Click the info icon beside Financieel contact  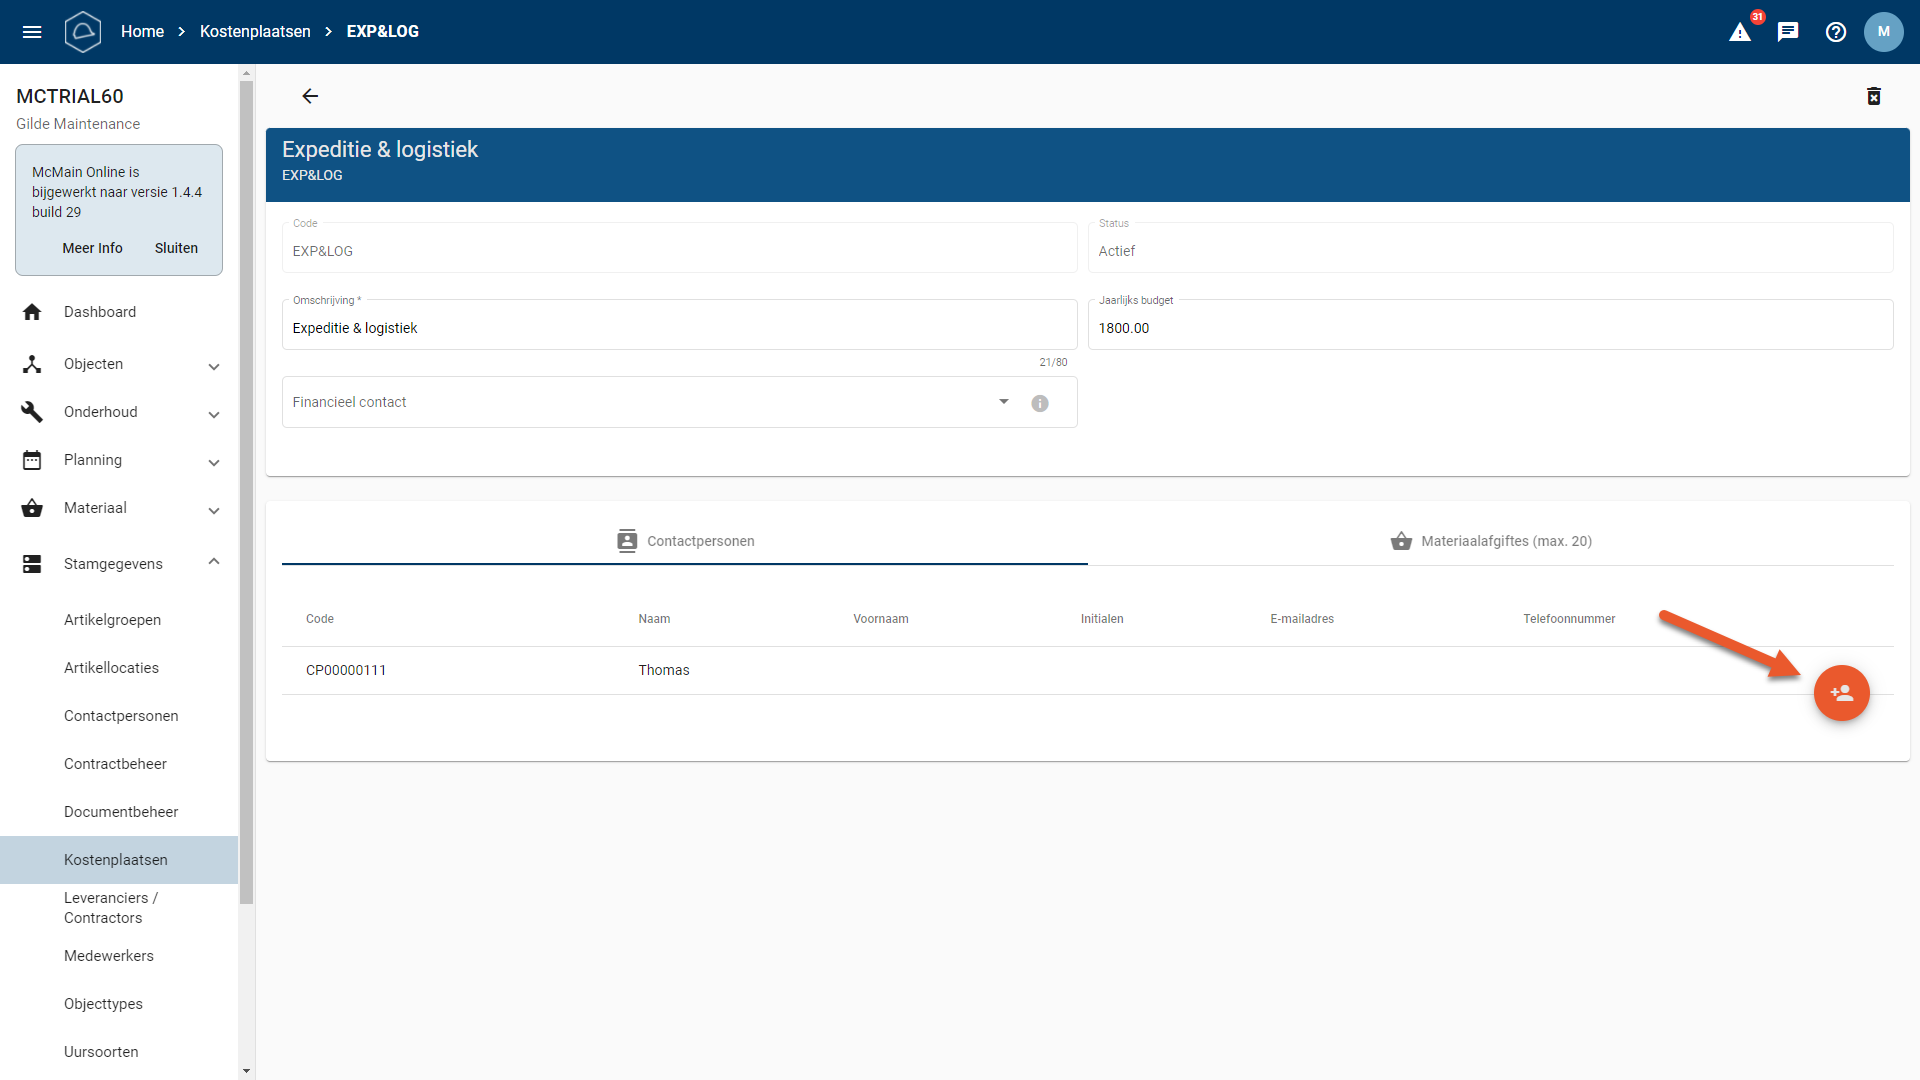1040,403
